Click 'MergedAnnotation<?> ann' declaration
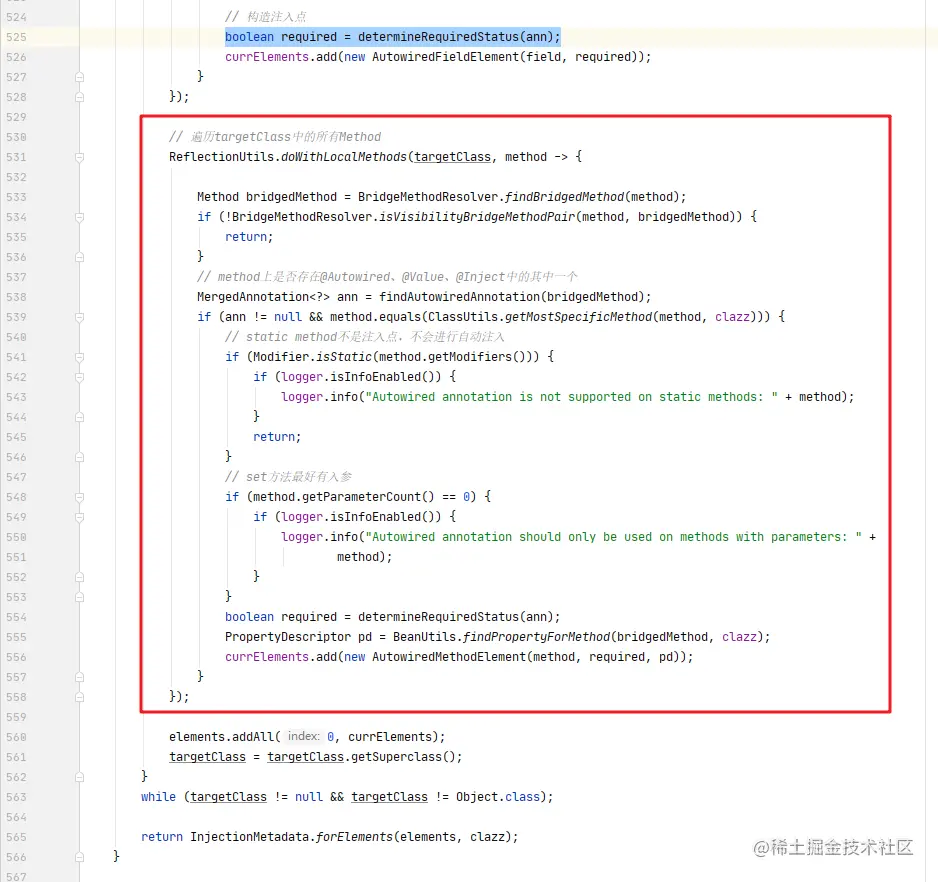Viewport: 938px width, 882px height. click(x=278, y=297)
